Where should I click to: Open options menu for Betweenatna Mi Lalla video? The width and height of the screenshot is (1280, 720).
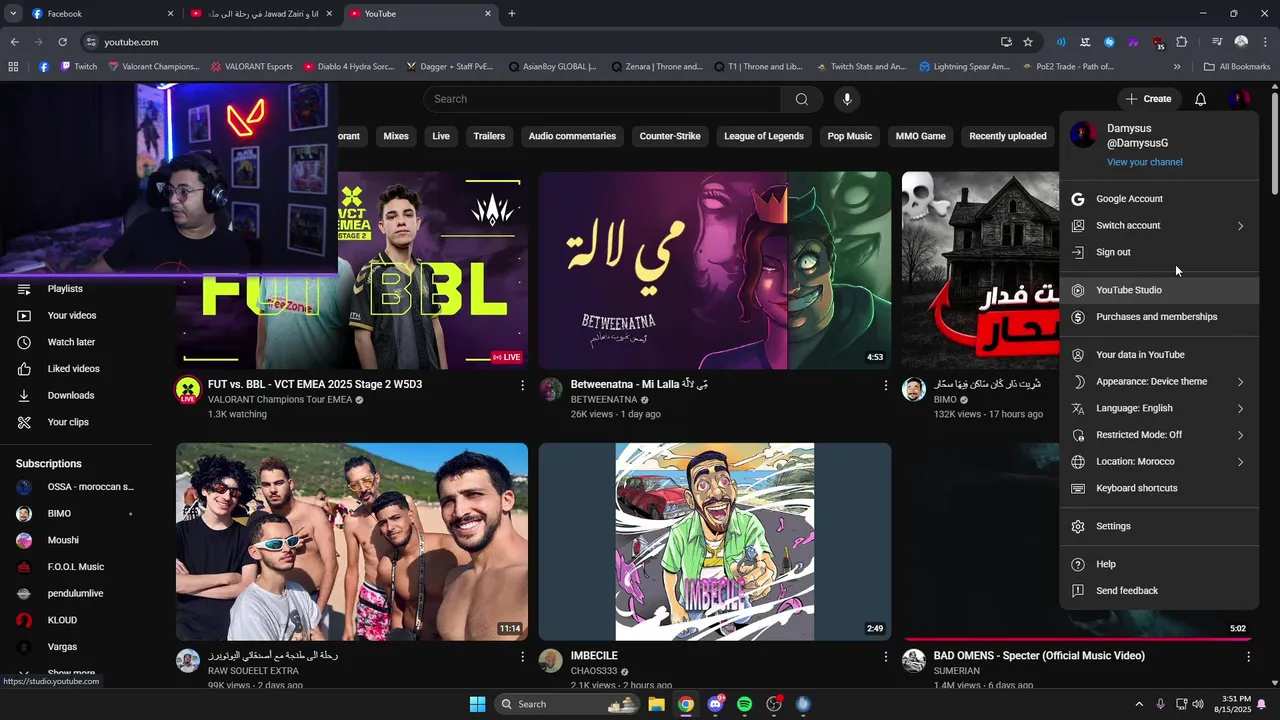885,385
